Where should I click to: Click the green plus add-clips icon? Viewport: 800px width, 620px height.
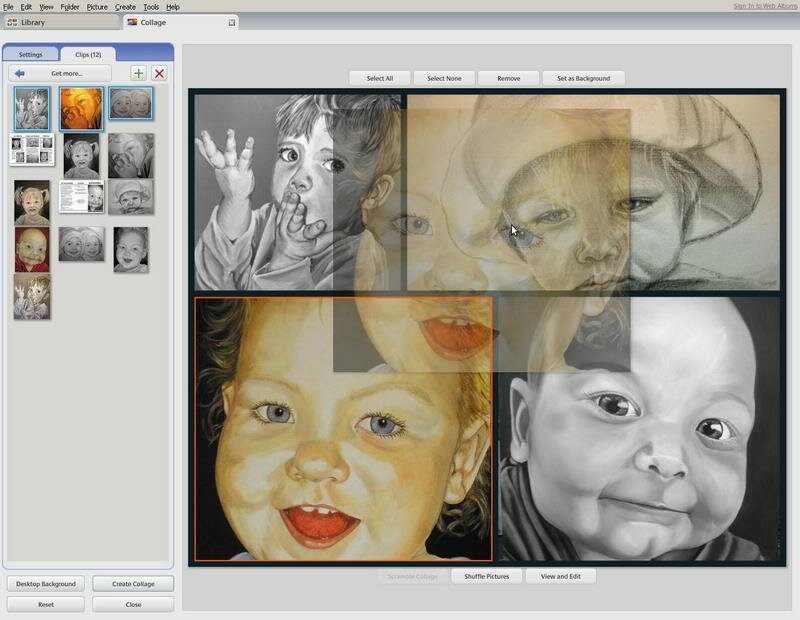click(x=138, y=73)
